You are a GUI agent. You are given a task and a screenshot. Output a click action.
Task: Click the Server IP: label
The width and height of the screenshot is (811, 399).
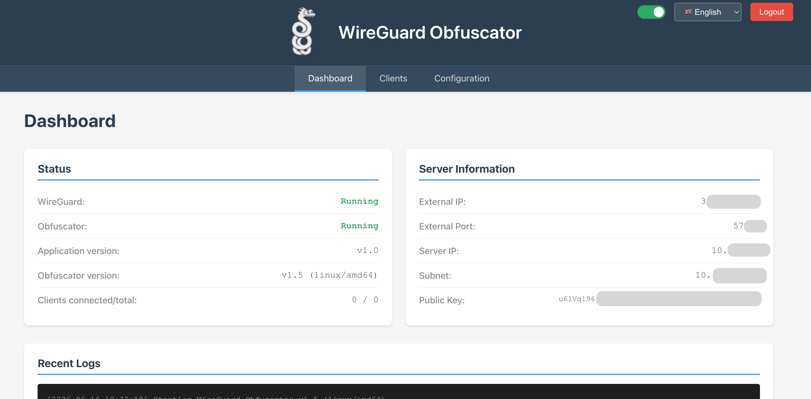click(x=439, y=251)
